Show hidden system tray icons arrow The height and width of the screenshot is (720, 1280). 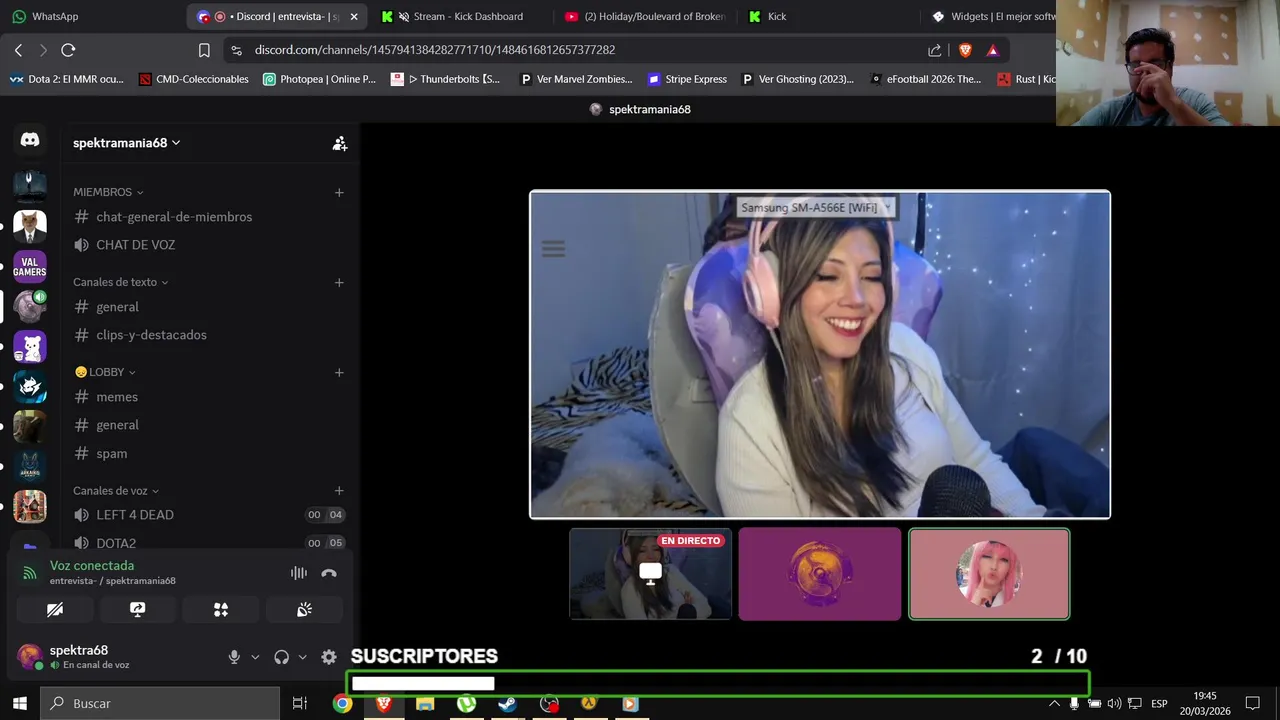tap(1053, 704)
